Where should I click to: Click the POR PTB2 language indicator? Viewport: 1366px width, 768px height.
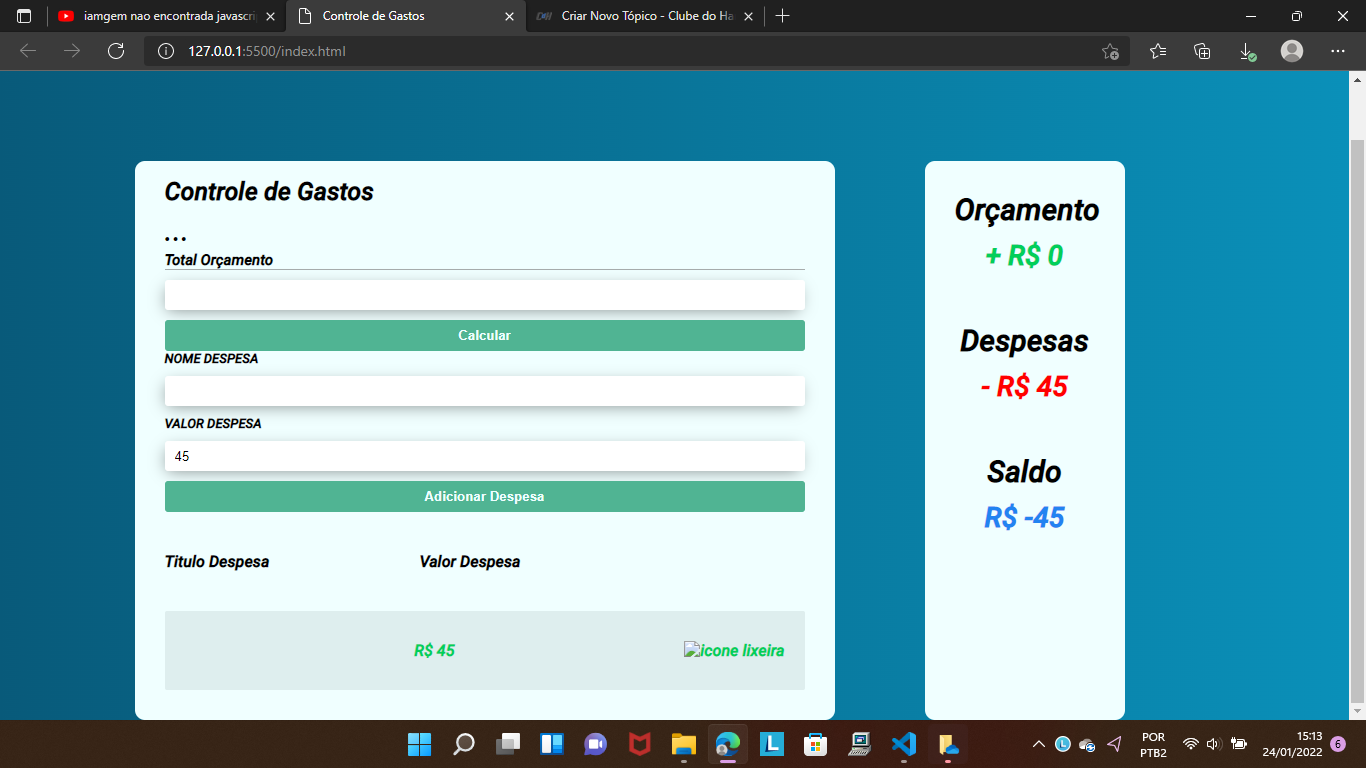1153,744
